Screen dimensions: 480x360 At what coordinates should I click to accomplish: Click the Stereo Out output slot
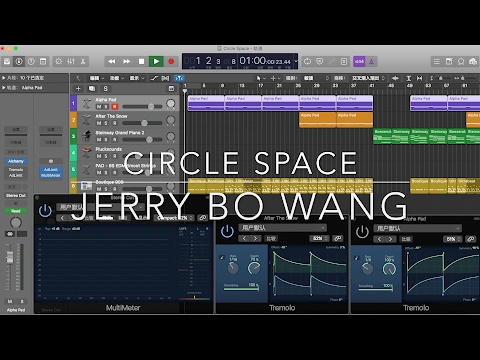click(16, 196)
